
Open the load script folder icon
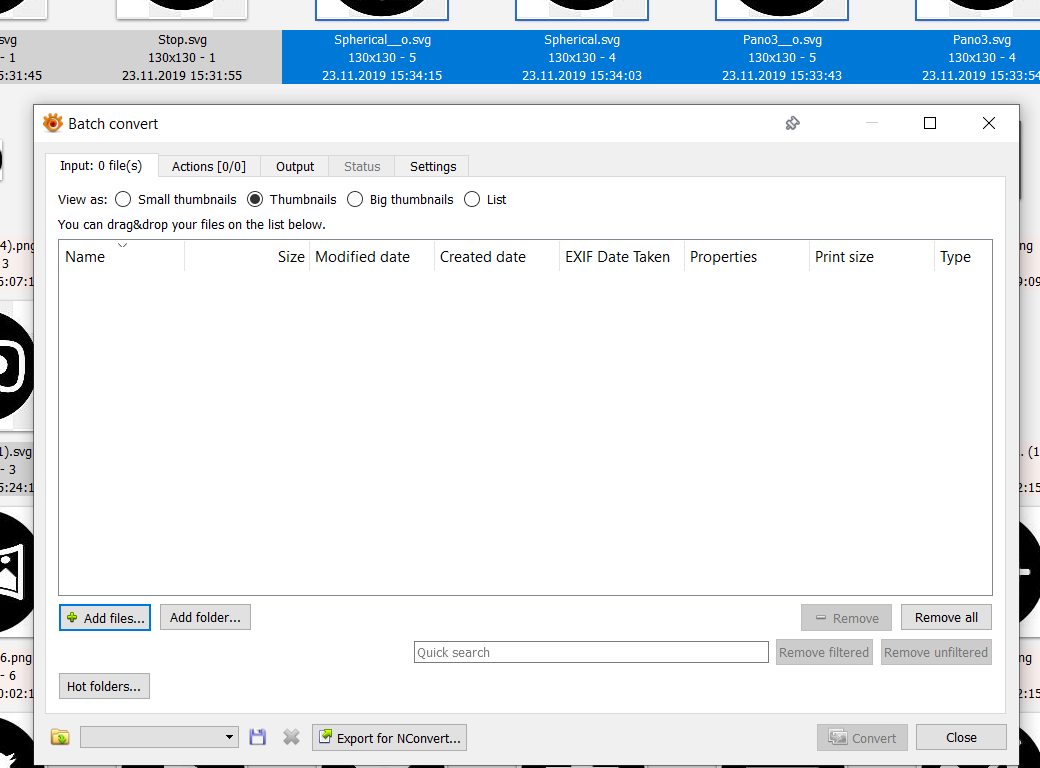point(60,737)
